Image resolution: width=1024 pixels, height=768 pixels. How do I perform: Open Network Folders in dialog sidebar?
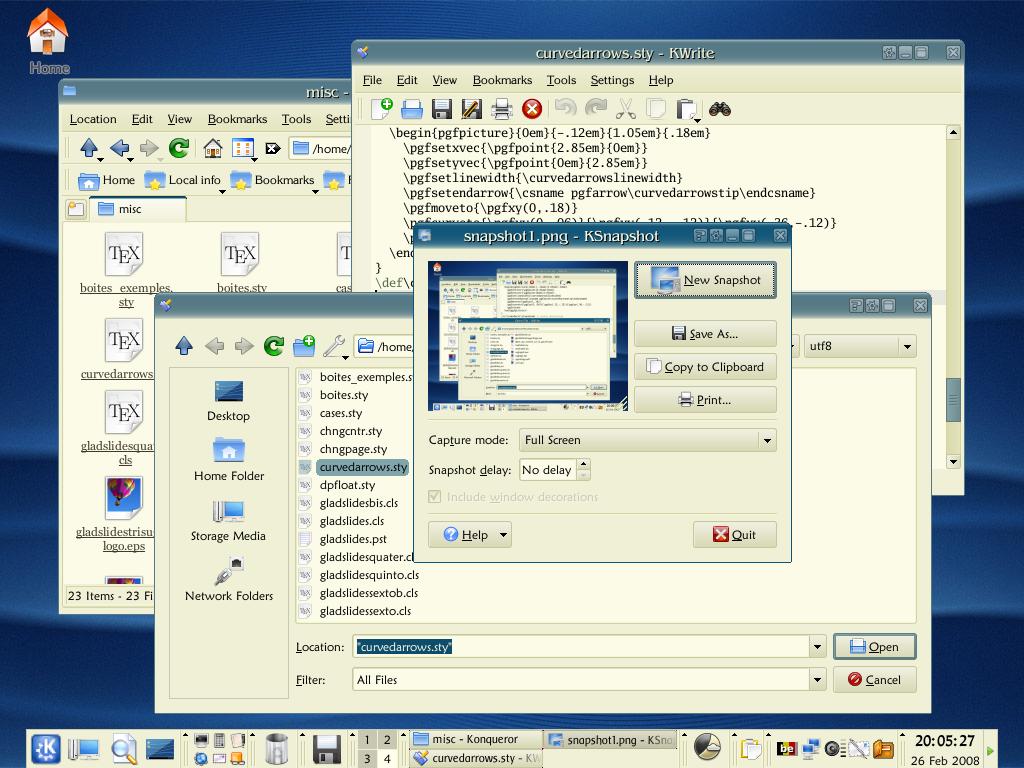point(229,580)
